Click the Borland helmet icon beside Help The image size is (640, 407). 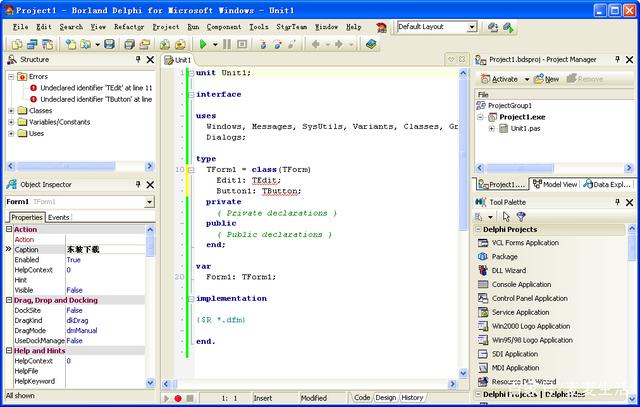coord(382,27)
